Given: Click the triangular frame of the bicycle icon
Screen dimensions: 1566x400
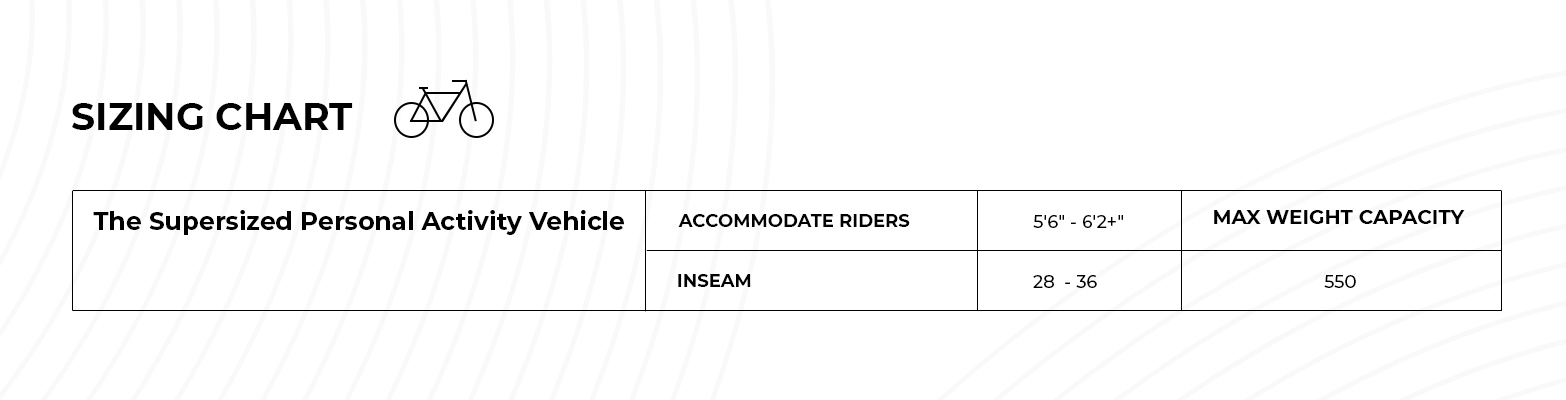Looking at the screenshot, I should (x=441, y=104).
